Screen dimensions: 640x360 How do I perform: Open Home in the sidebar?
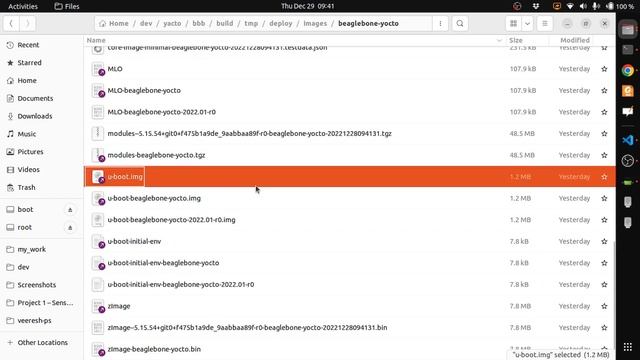point(42,80)
